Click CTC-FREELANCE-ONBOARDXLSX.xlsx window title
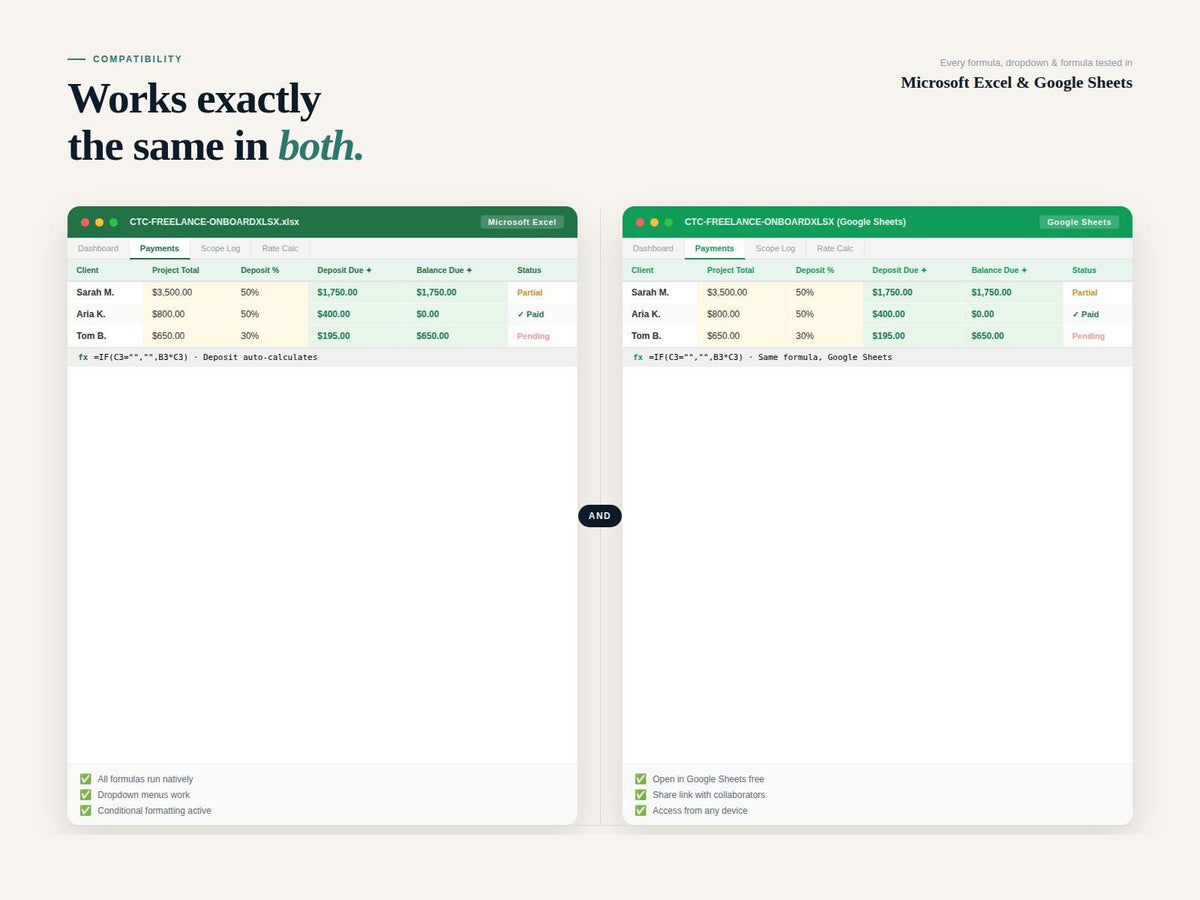This screenshot has height=900, width=1200. [214, 222]
